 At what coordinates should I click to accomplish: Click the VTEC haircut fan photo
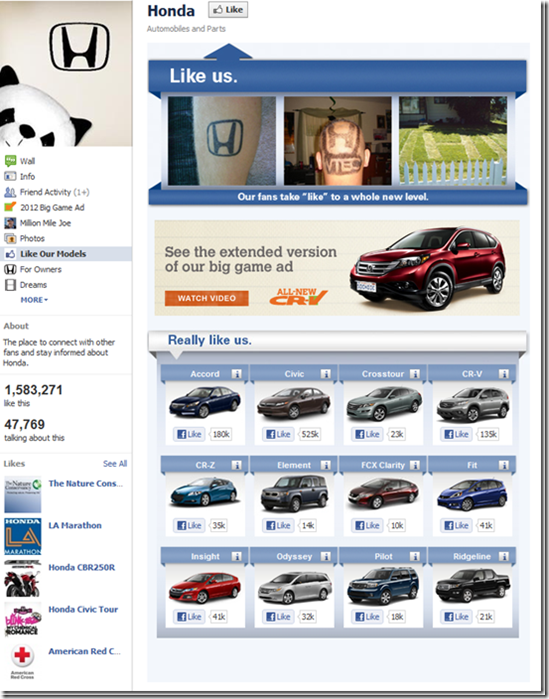(x=338, y=140)
